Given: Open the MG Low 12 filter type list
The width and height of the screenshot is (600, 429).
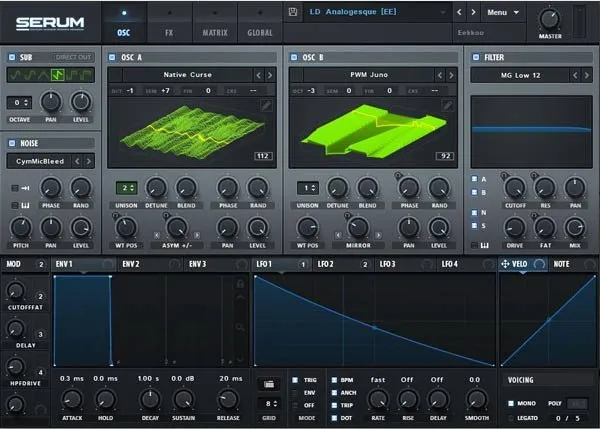Looking at the screenshot, I should [520, 75].
